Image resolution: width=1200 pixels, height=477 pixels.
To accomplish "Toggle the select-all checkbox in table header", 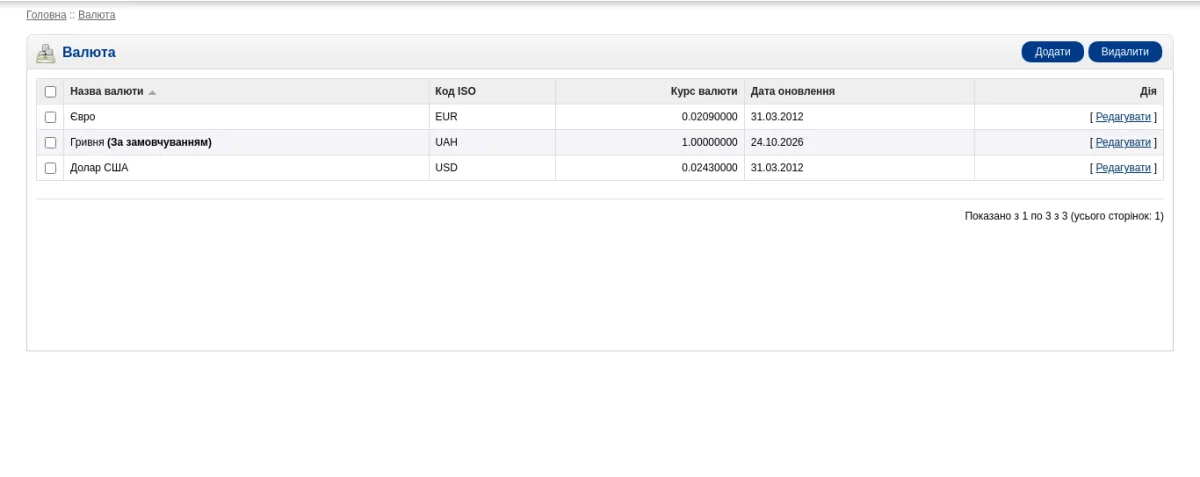I will (x=50, y=91).
